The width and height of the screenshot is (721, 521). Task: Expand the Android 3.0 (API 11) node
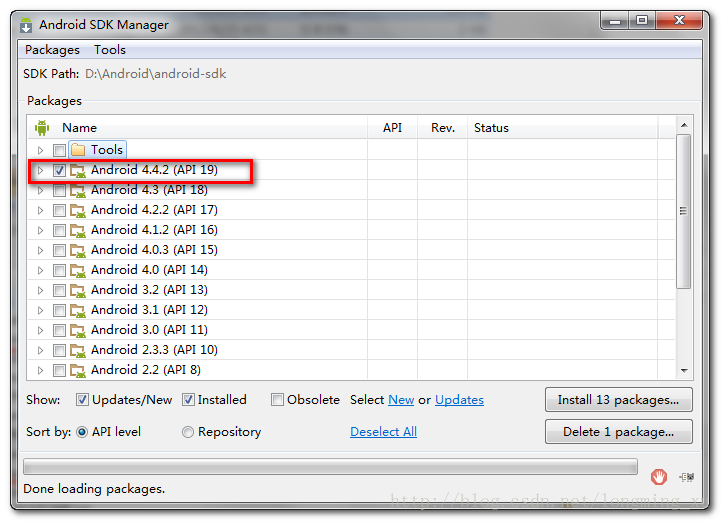point(40,331)
